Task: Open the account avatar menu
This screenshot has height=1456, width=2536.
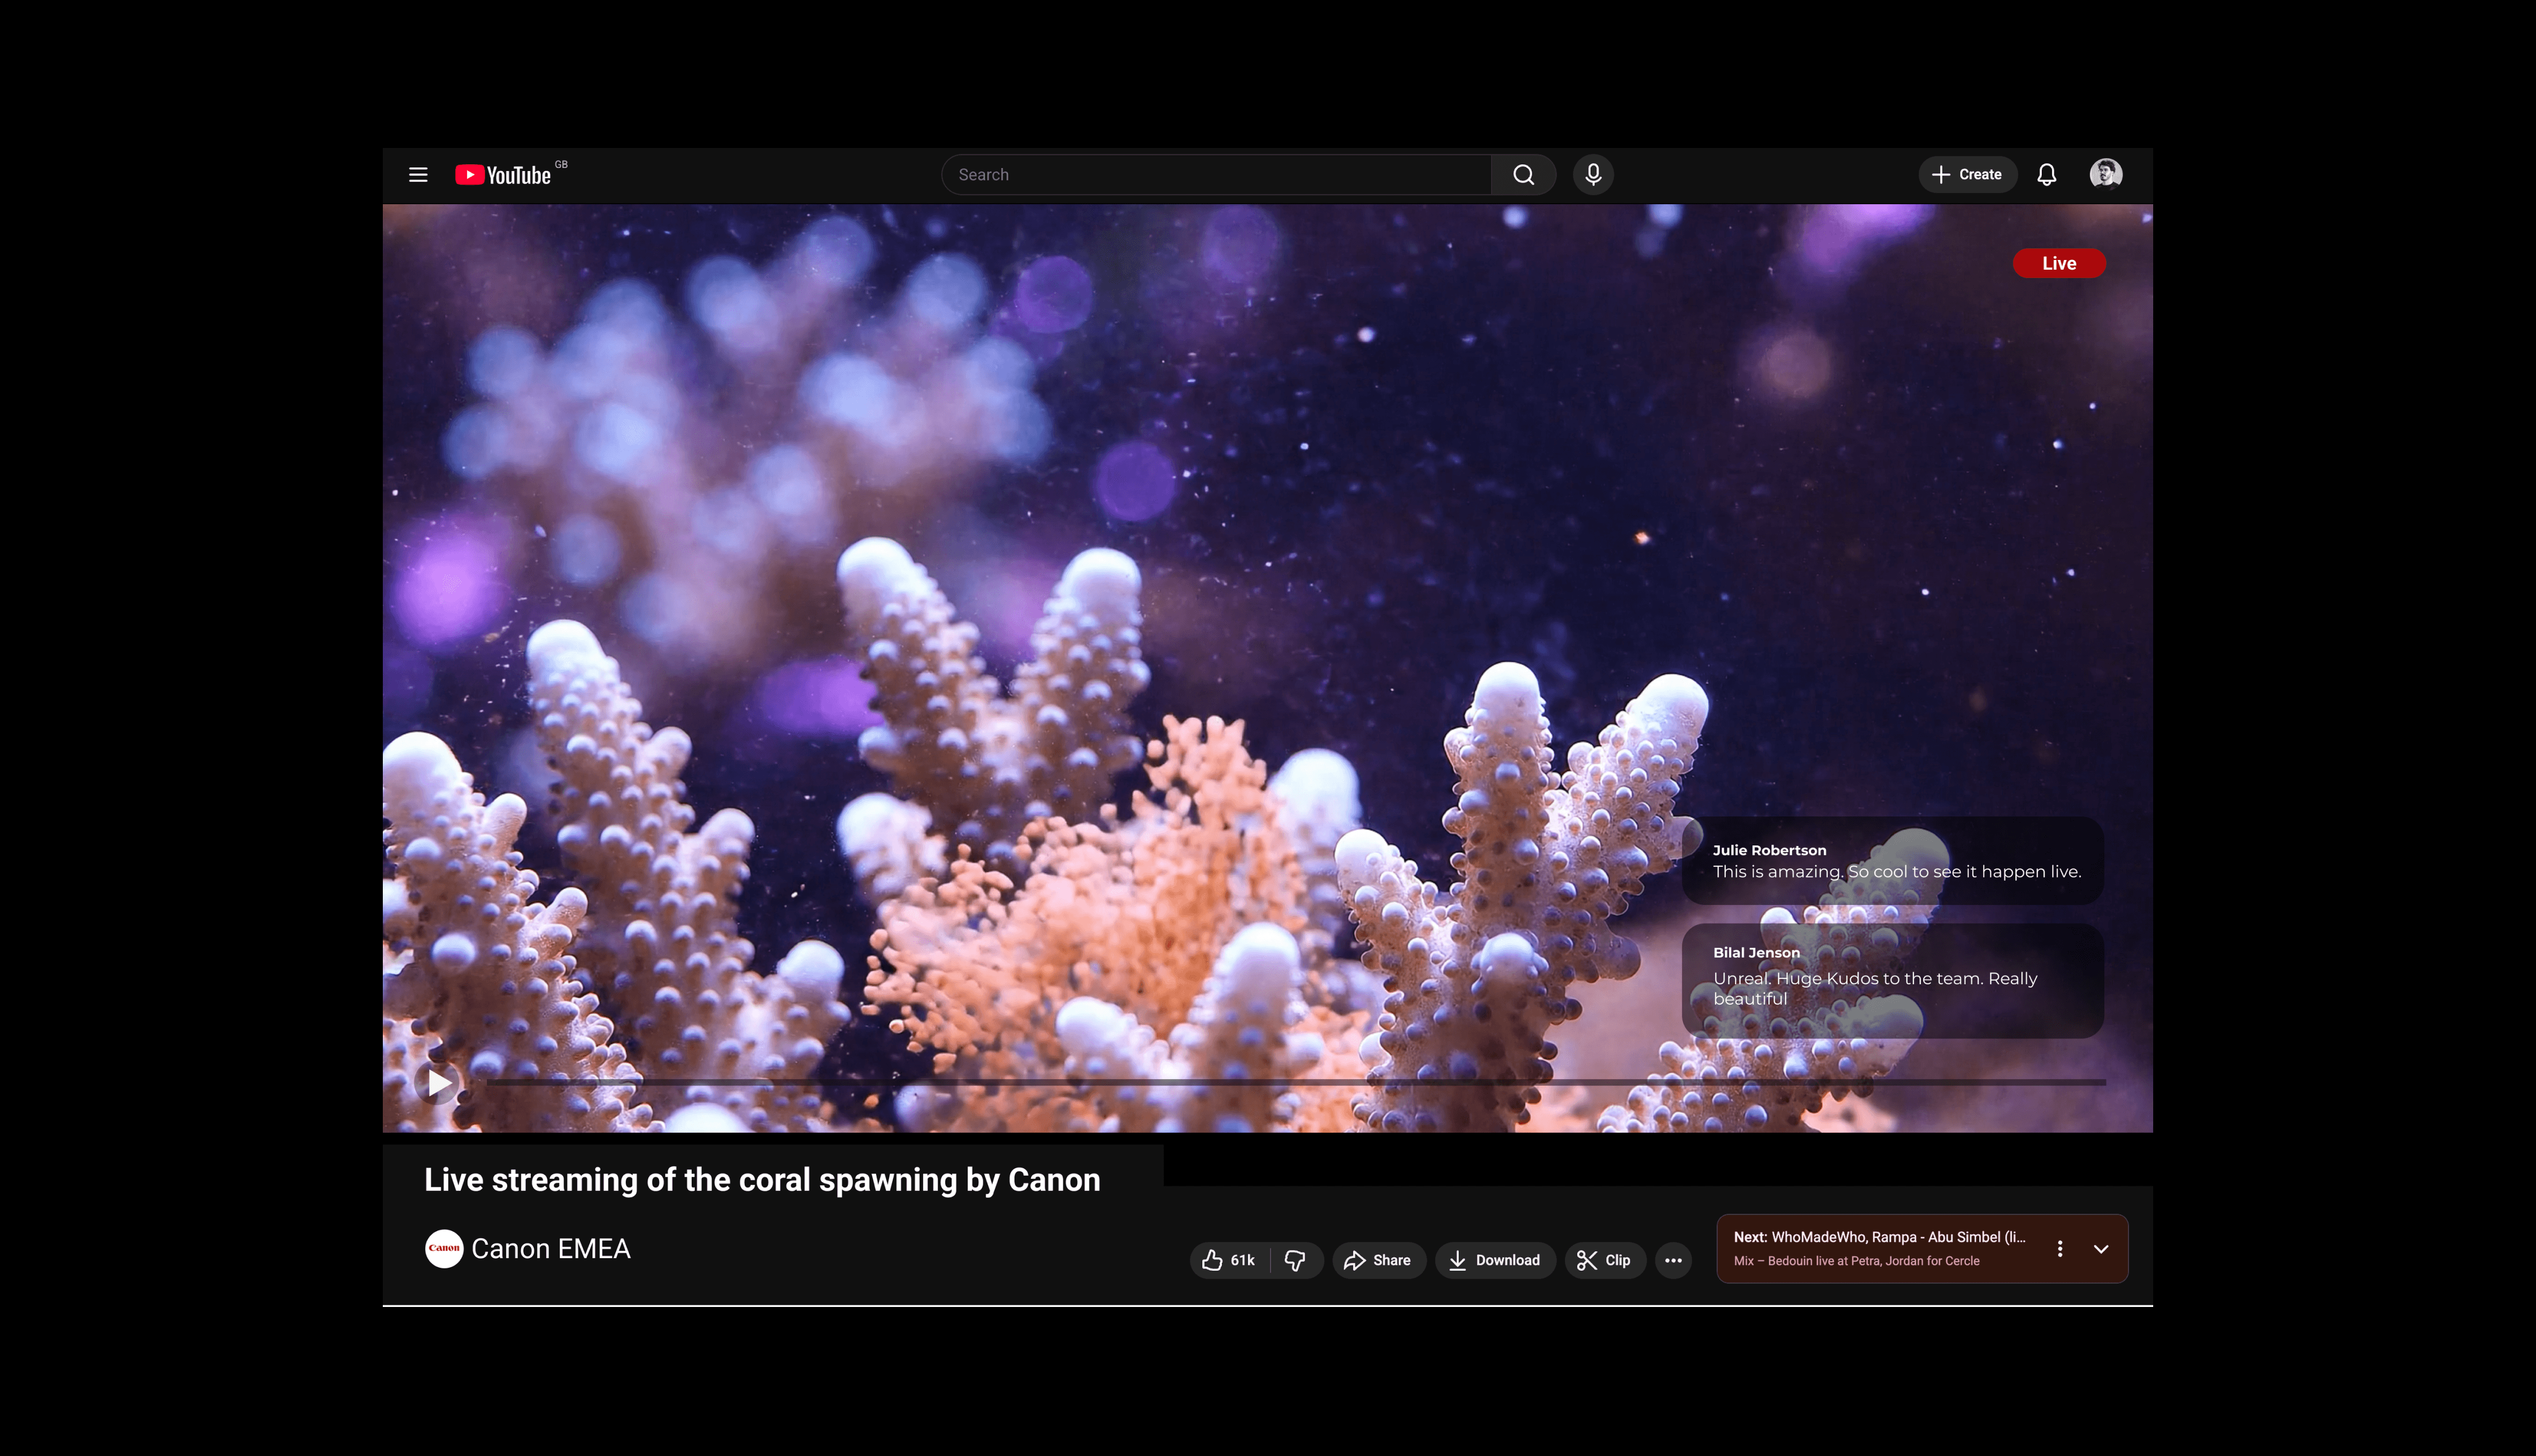Action: (x=2105, y=174)
